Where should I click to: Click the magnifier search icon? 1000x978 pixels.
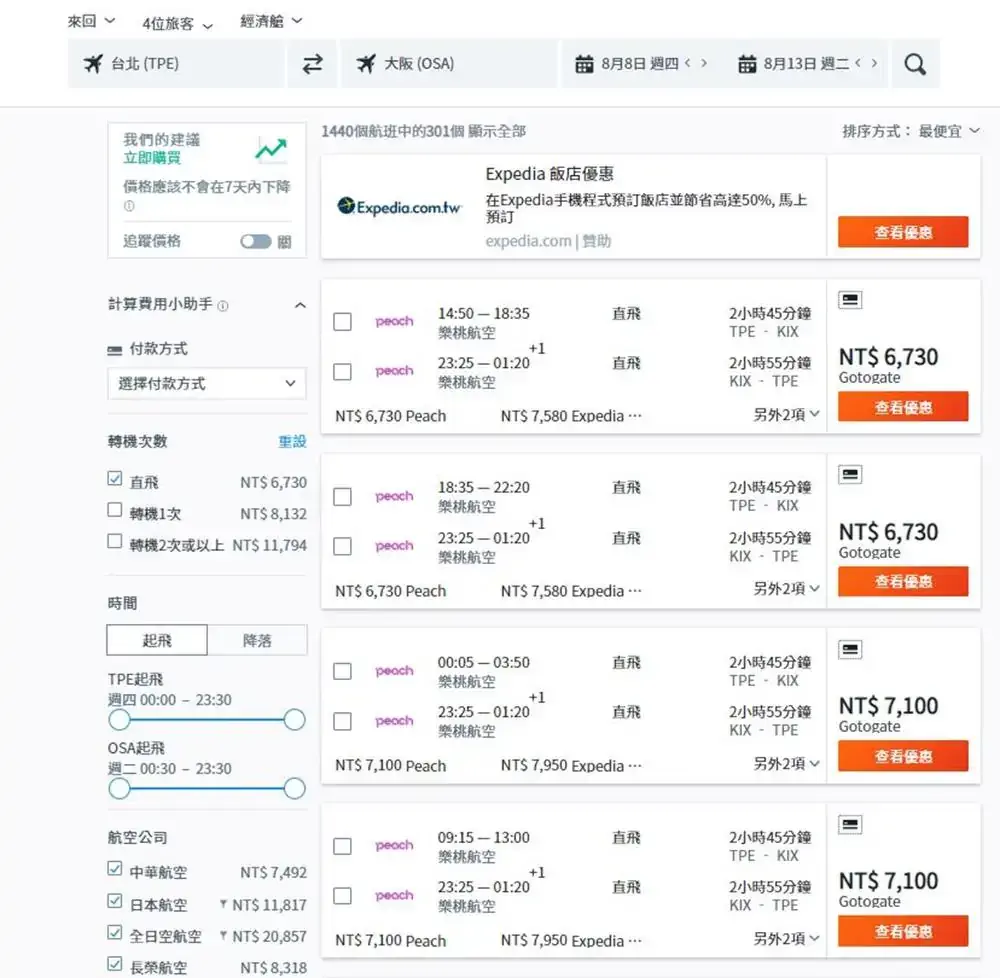click(915, 64)
